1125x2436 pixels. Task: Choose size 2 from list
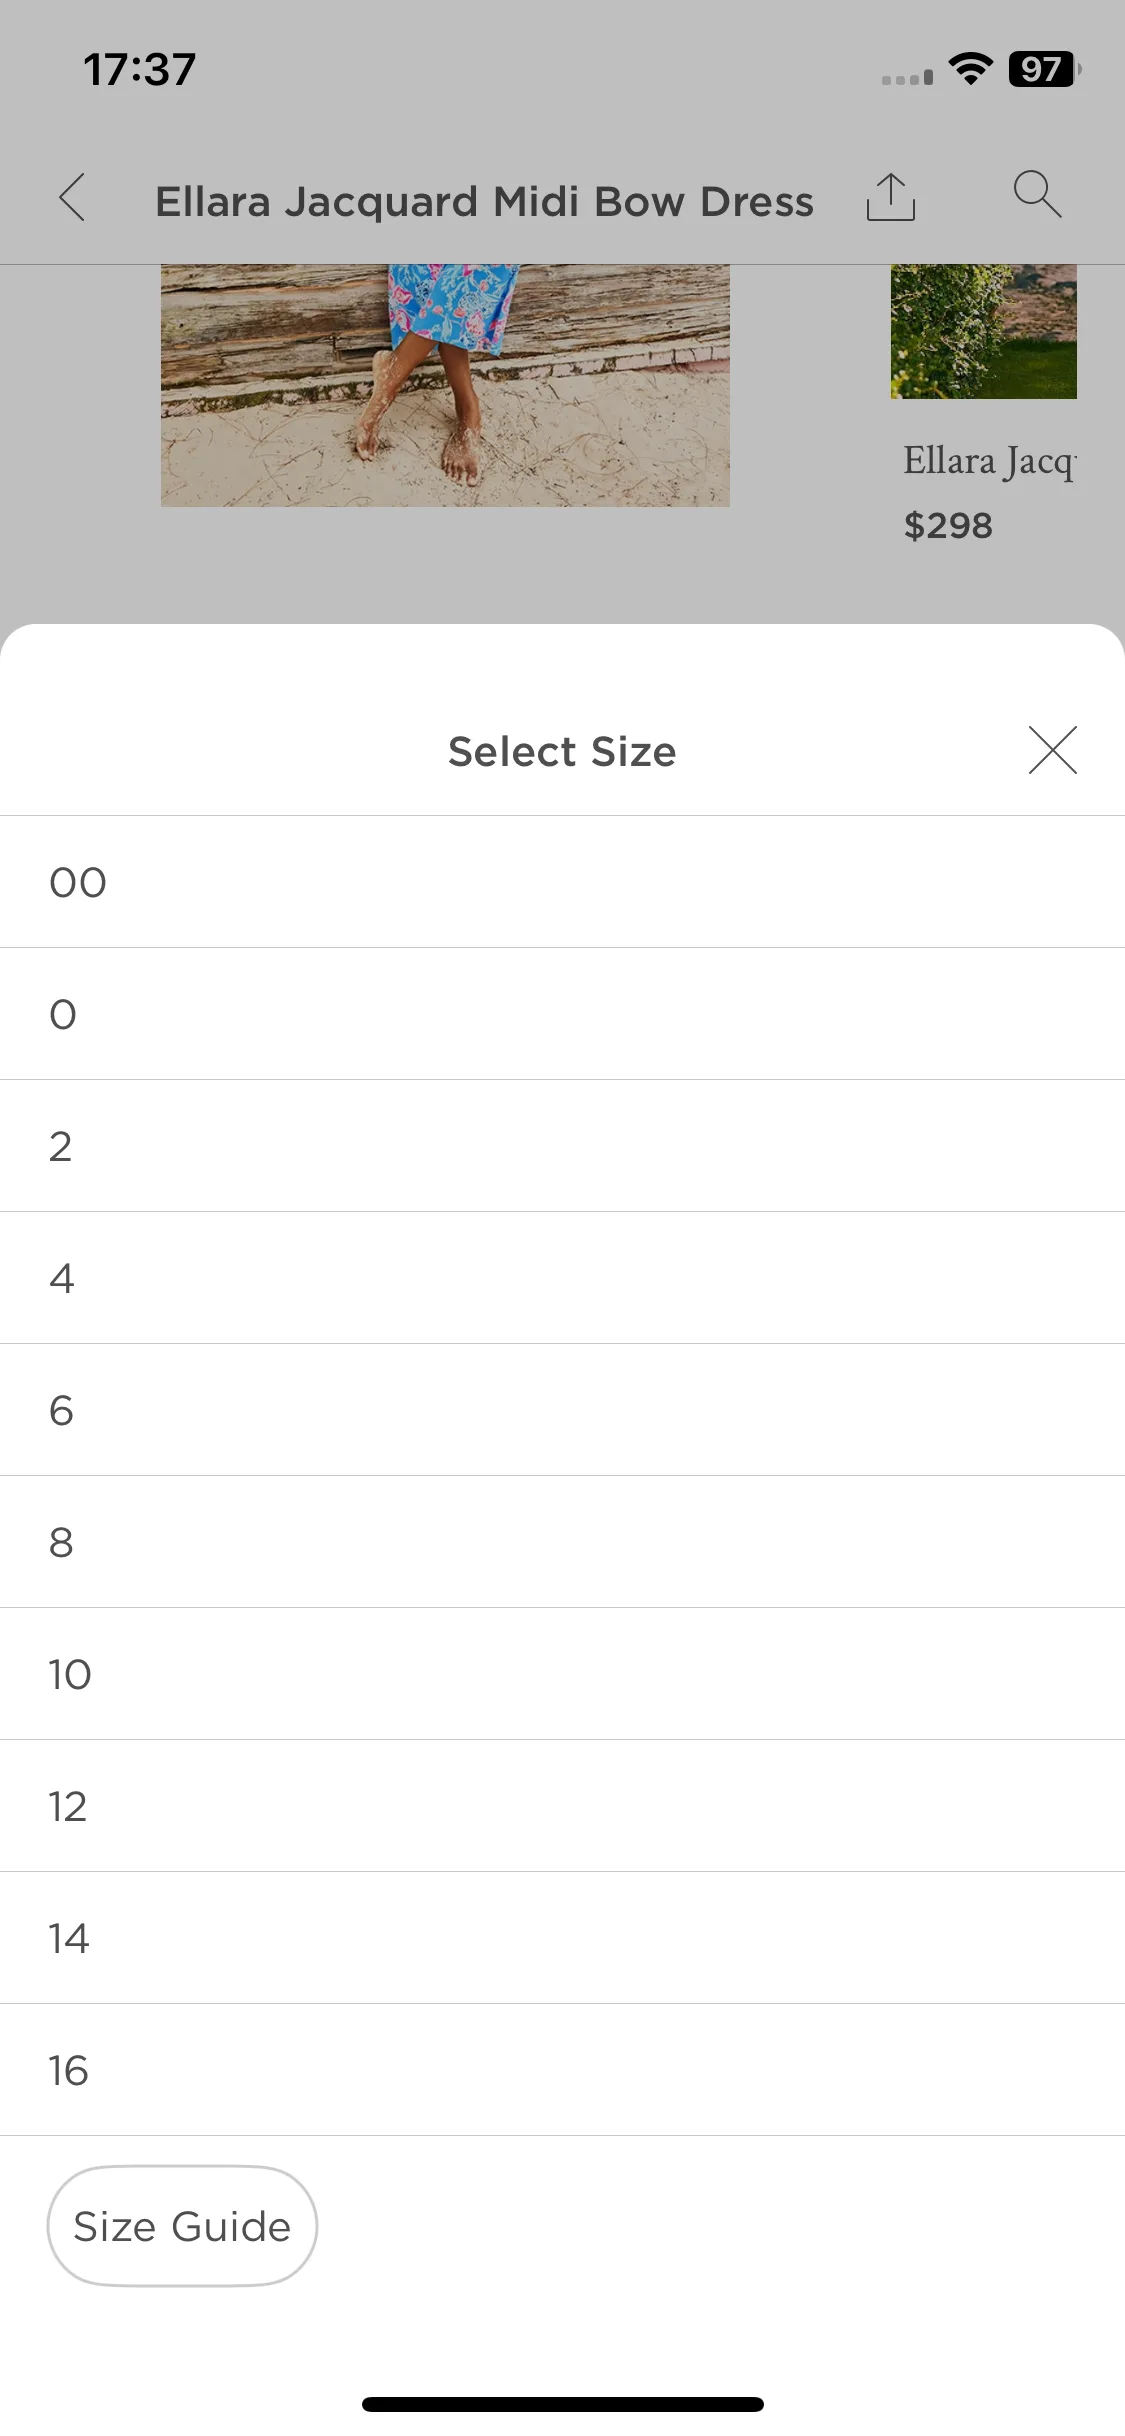point(562,1146)
